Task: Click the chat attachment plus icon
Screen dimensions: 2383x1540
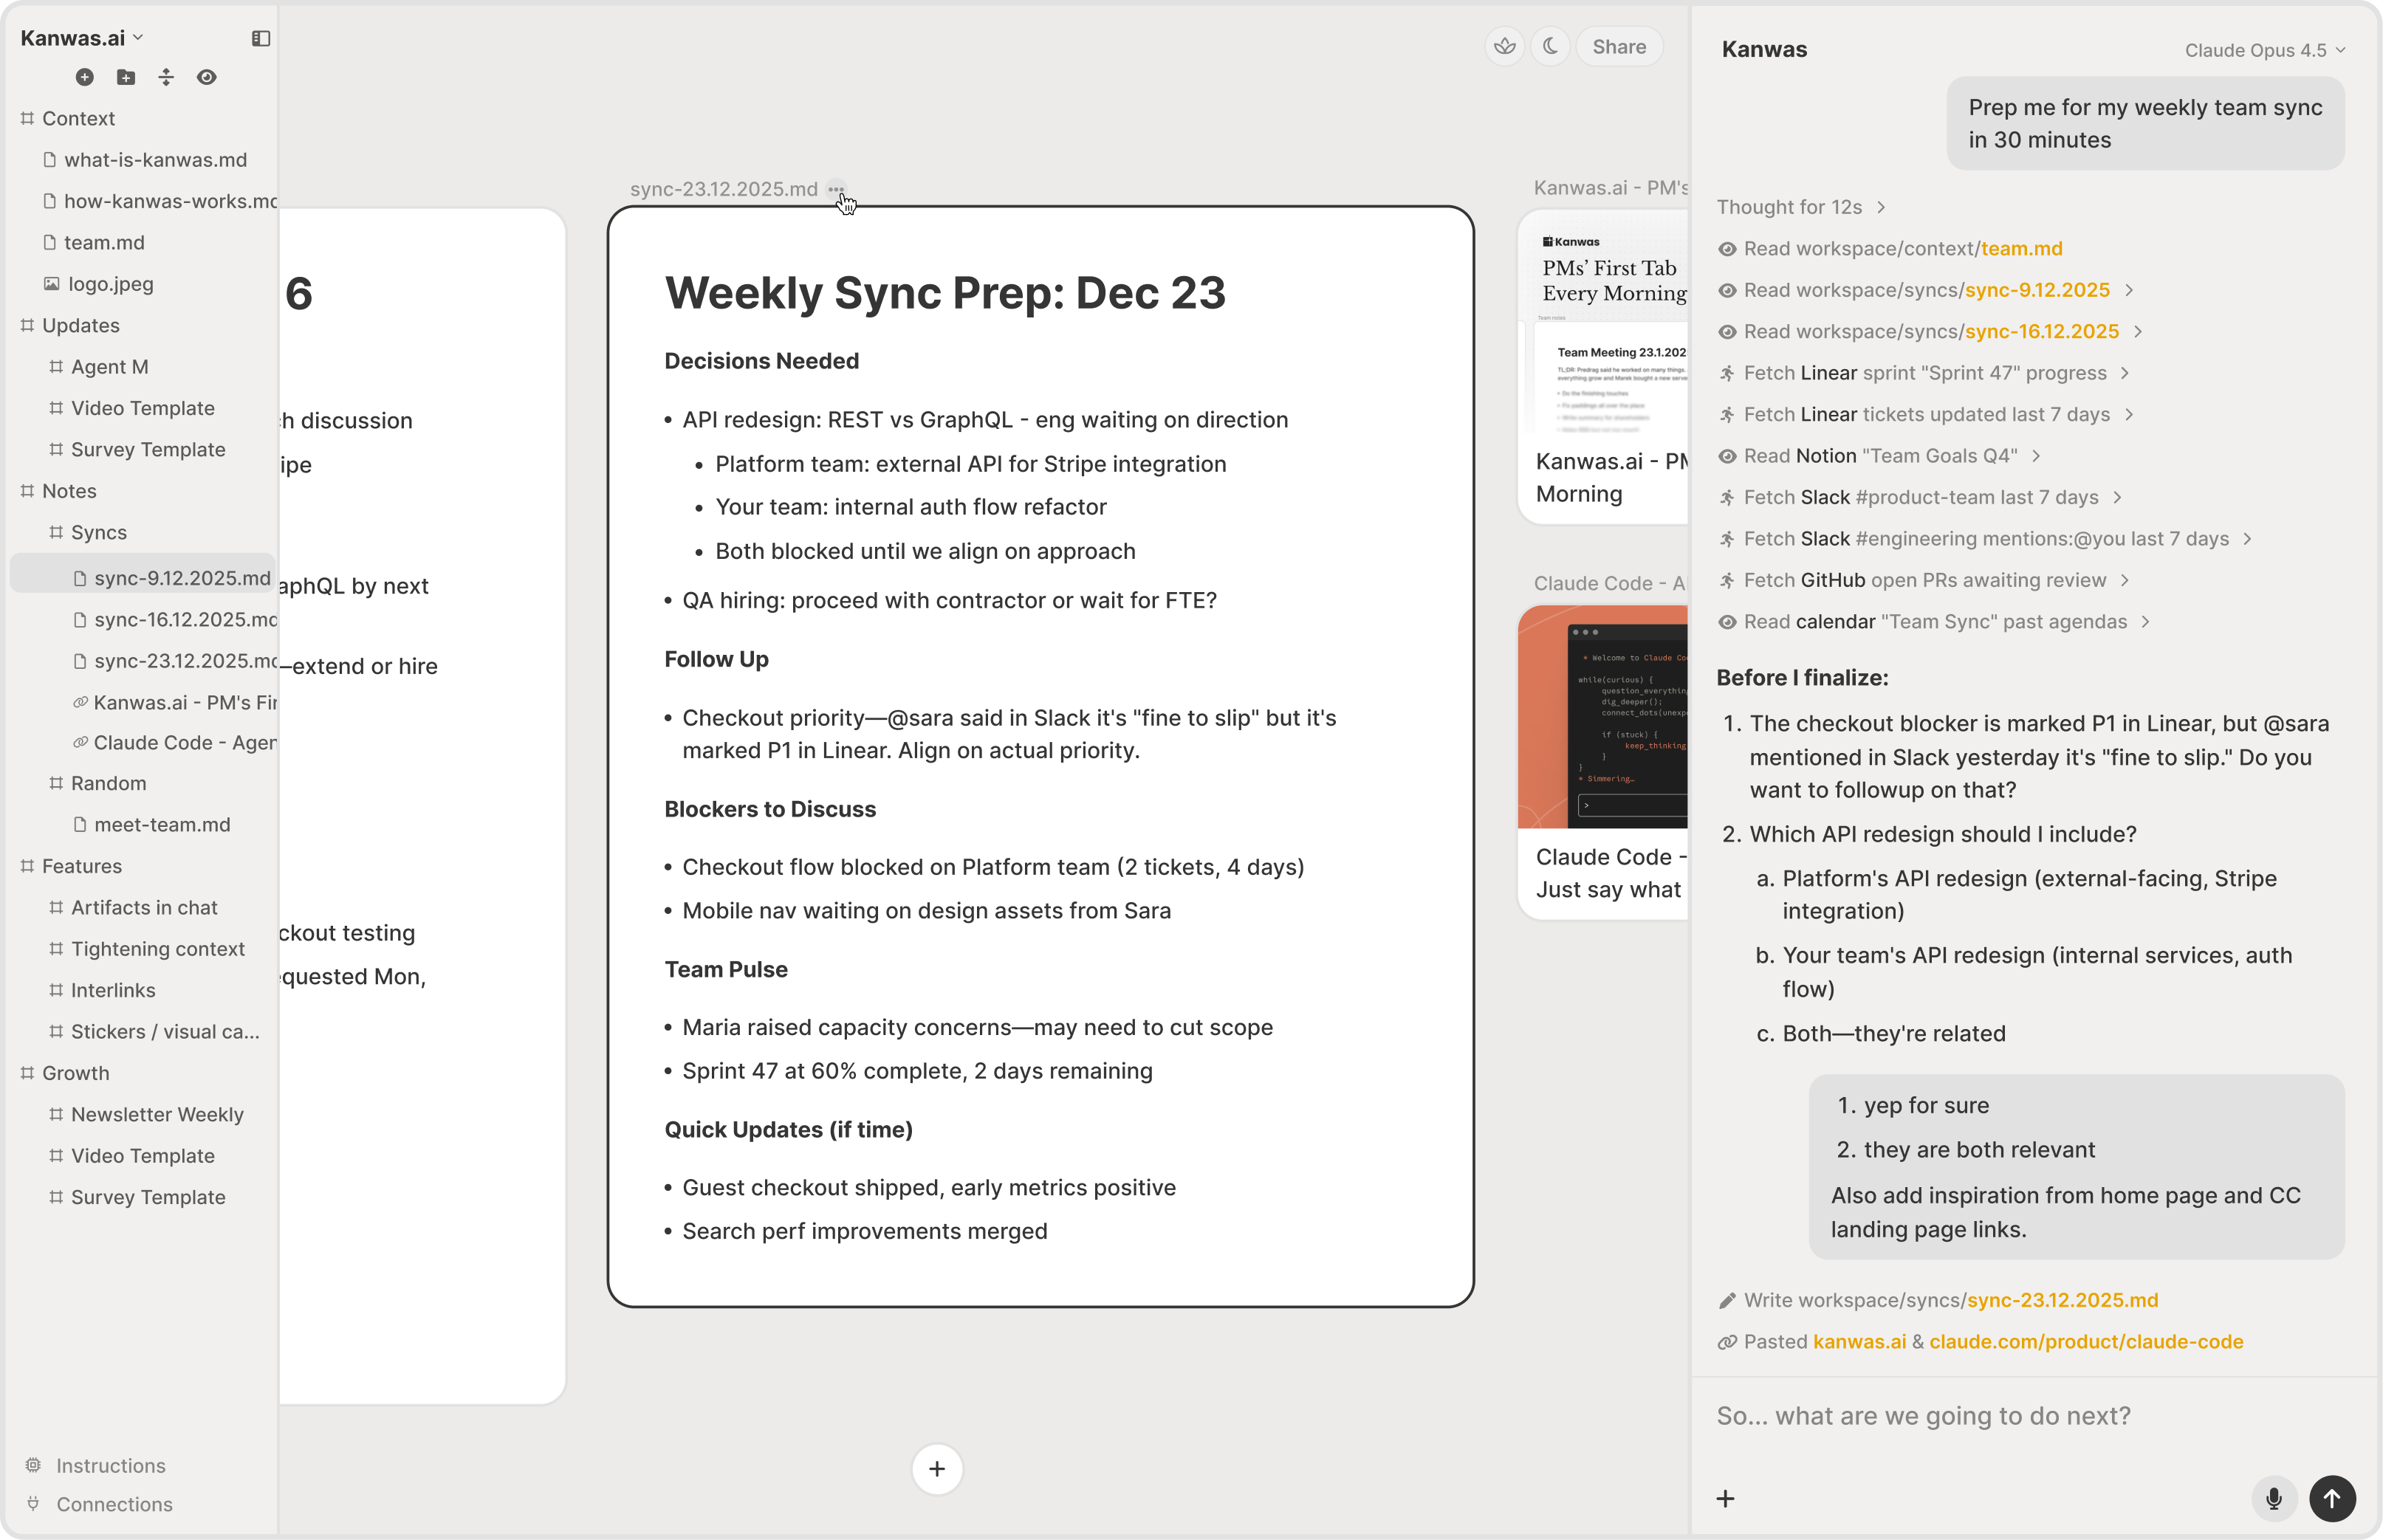Action: [1726, 1498]
